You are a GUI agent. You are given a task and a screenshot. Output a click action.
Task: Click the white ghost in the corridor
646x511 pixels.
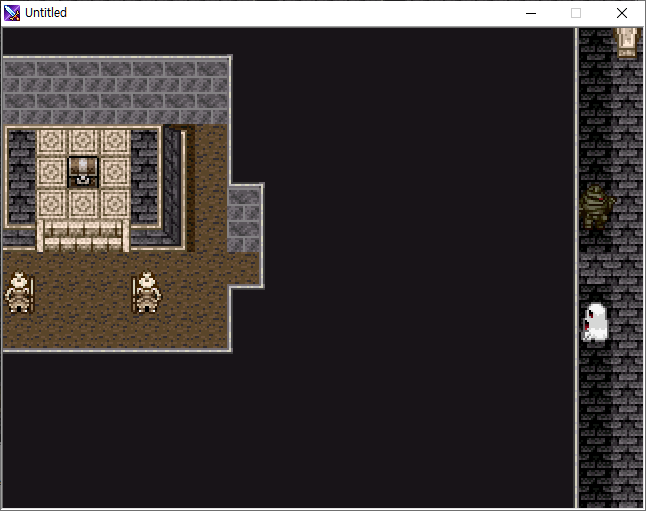(x=595, y=322)
